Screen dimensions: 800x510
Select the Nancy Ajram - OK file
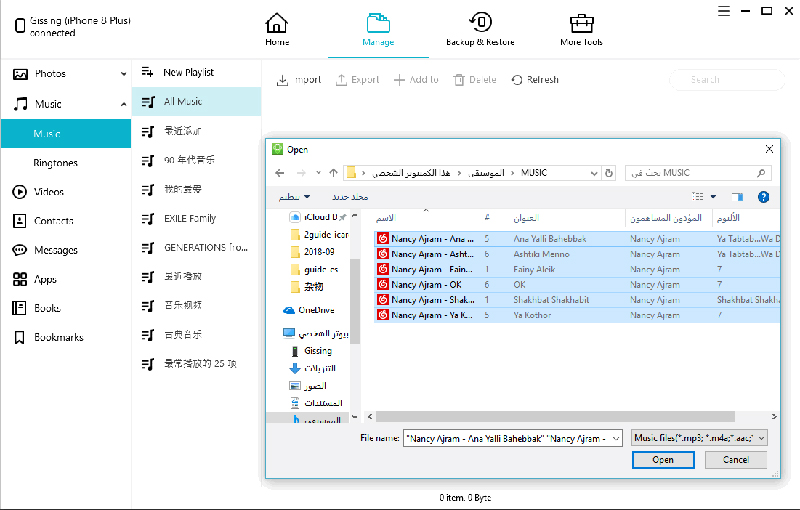(577, 285)
